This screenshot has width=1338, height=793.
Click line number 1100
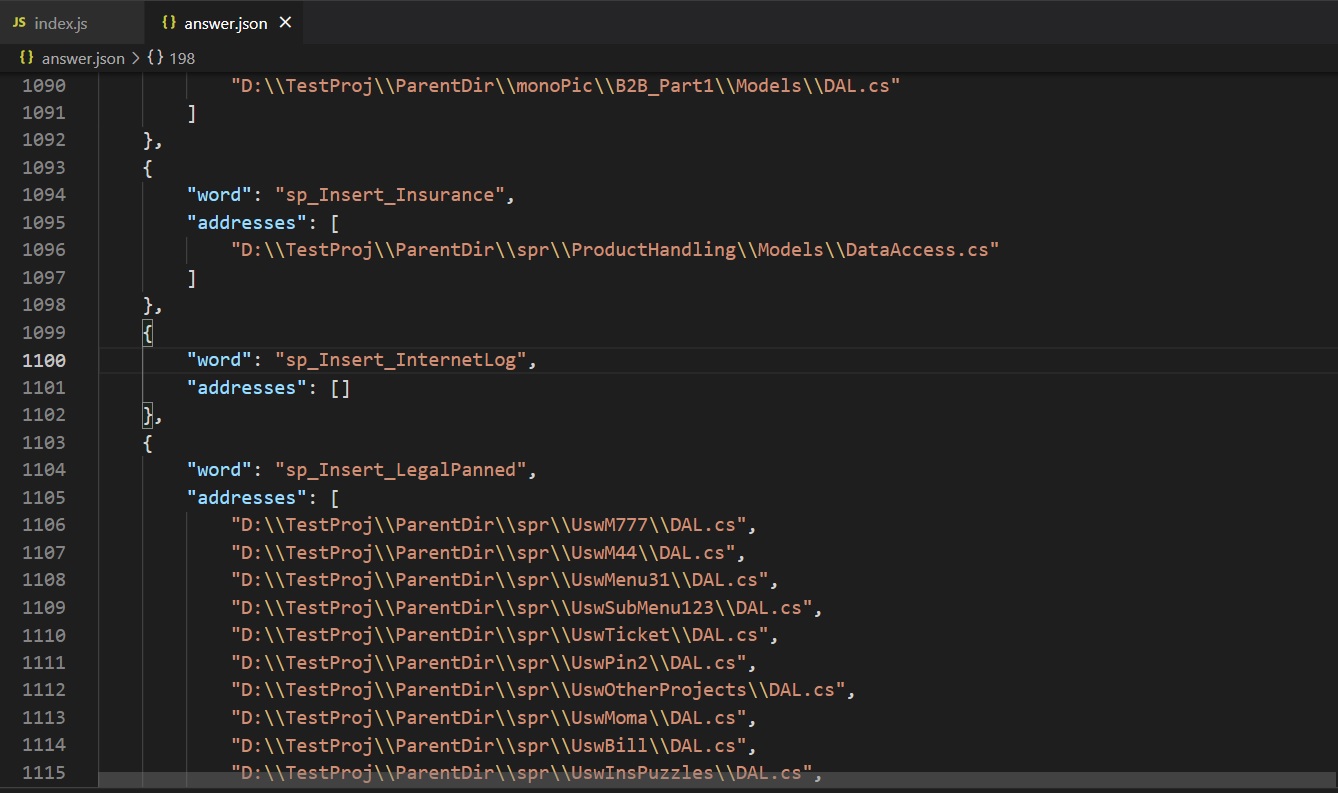(44, 360)
